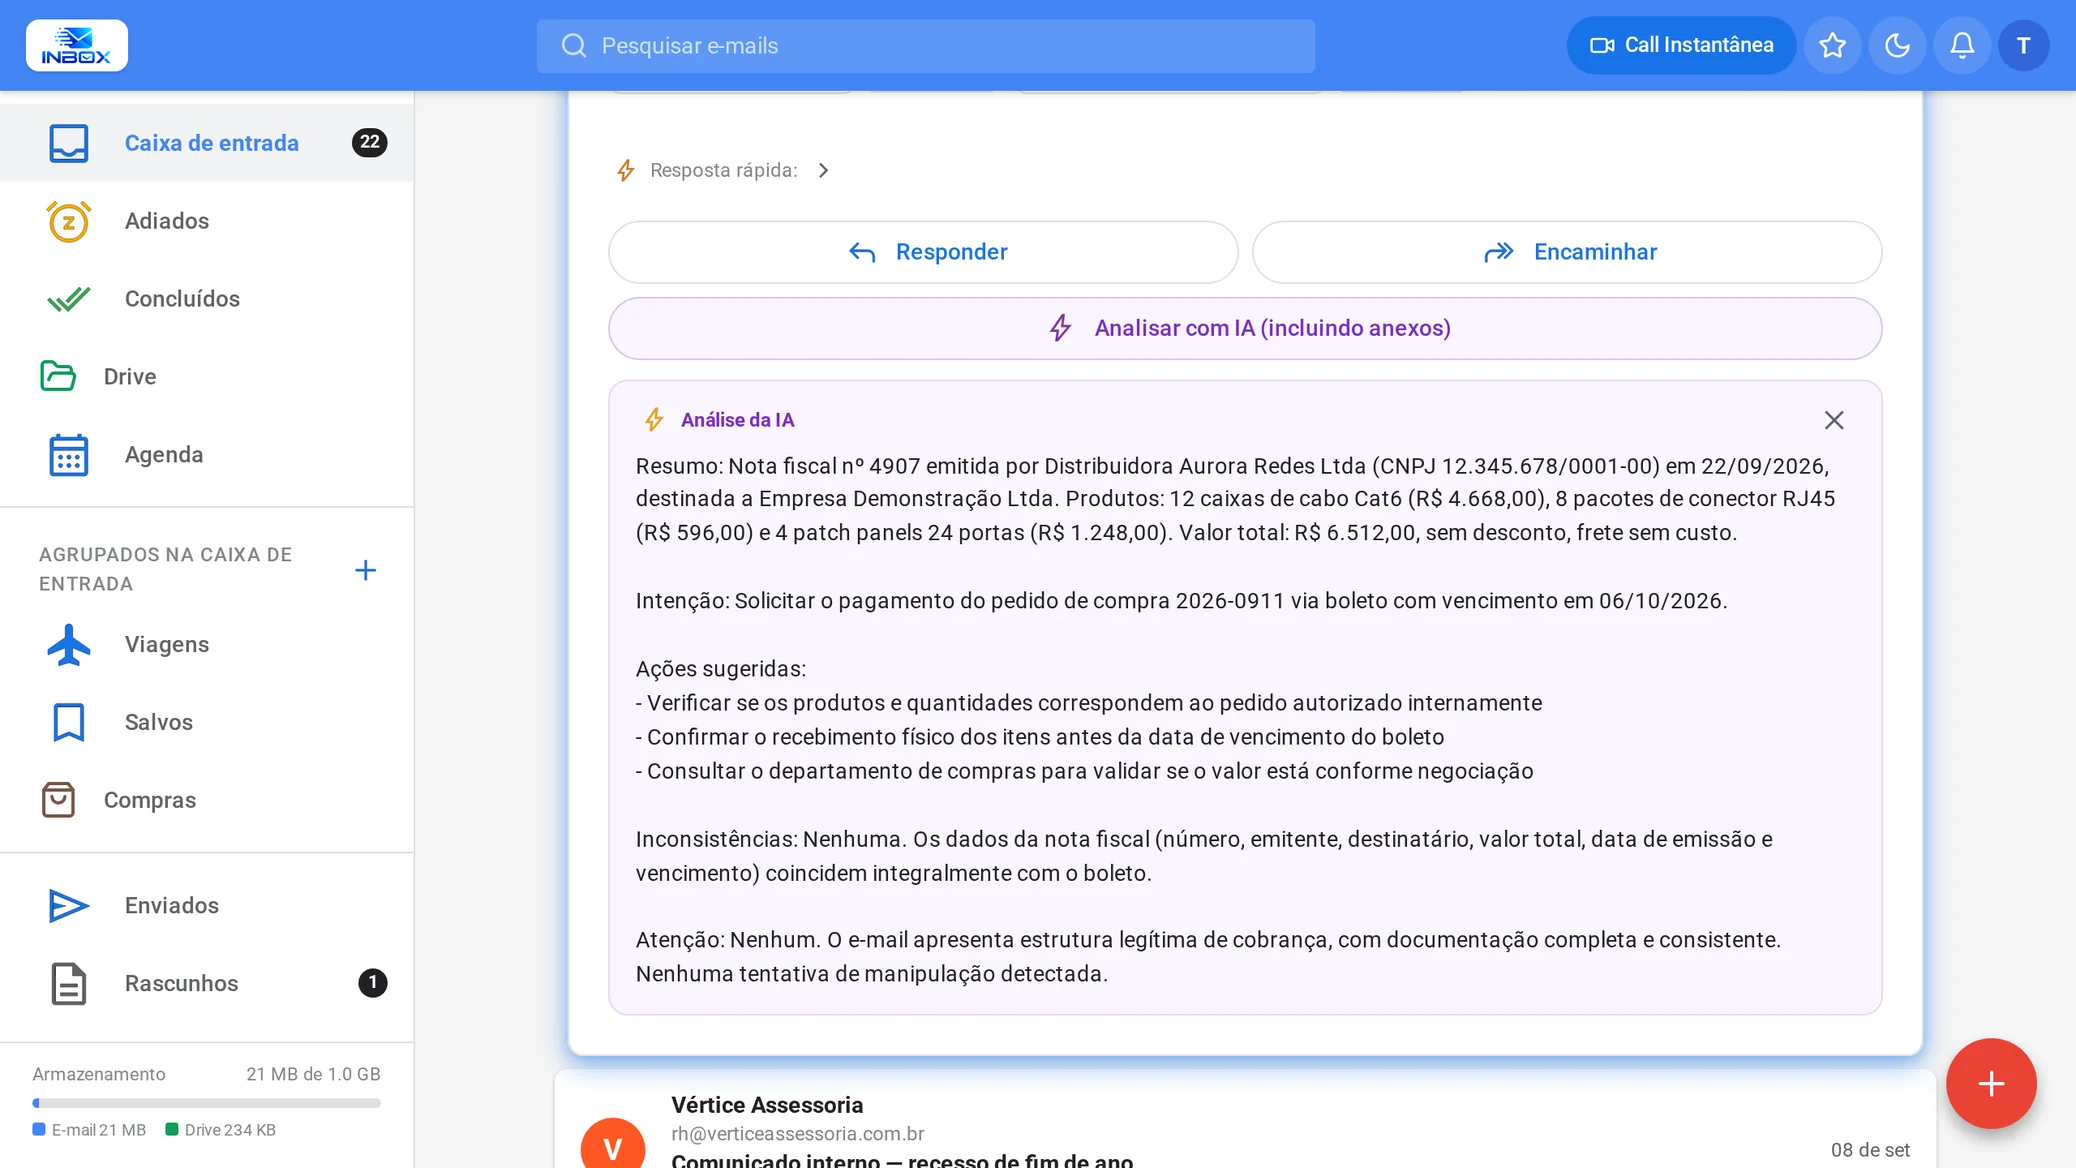Click the 'Drive 234 KB' storage legend
Viewport: 2076px width, 1168px height.
pos(221,1130)
